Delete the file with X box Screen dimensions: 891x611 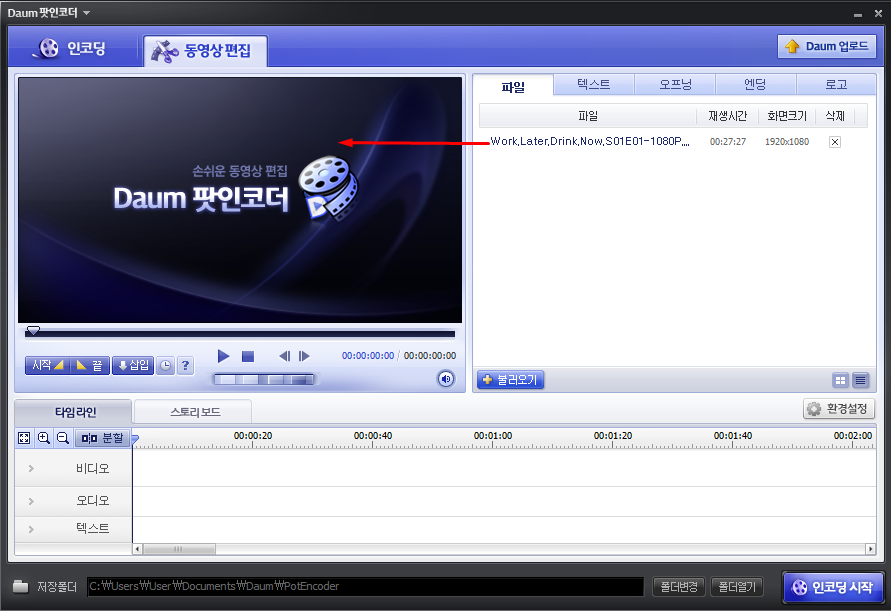coord(835,142)
